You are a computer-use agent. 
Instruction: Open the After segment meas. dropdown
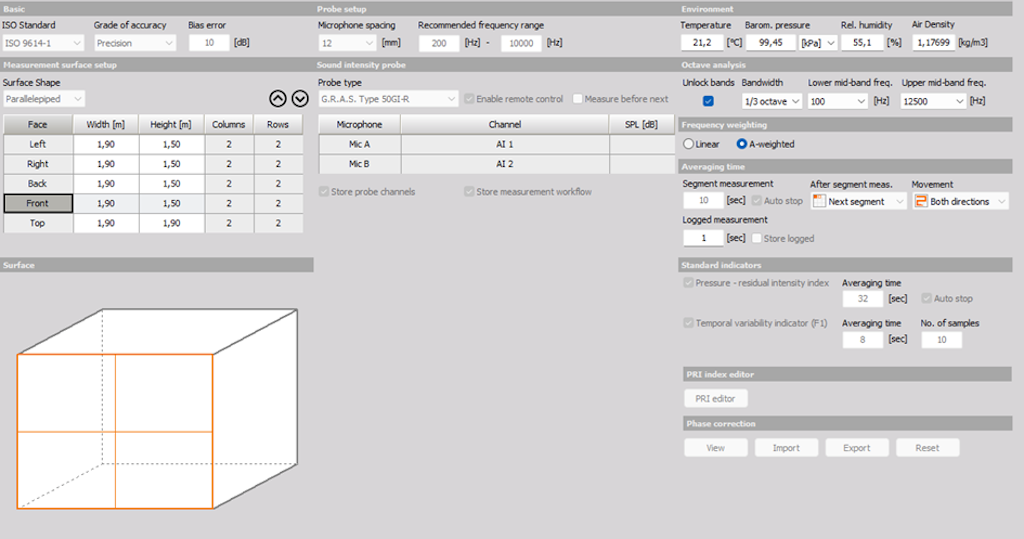[x=859, y=201]
